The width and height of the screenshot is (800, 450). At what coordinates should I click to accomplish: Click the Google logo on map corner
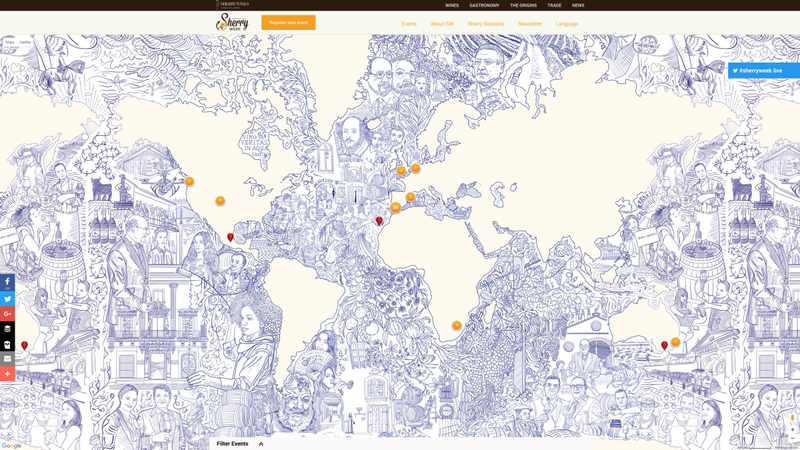11,445
